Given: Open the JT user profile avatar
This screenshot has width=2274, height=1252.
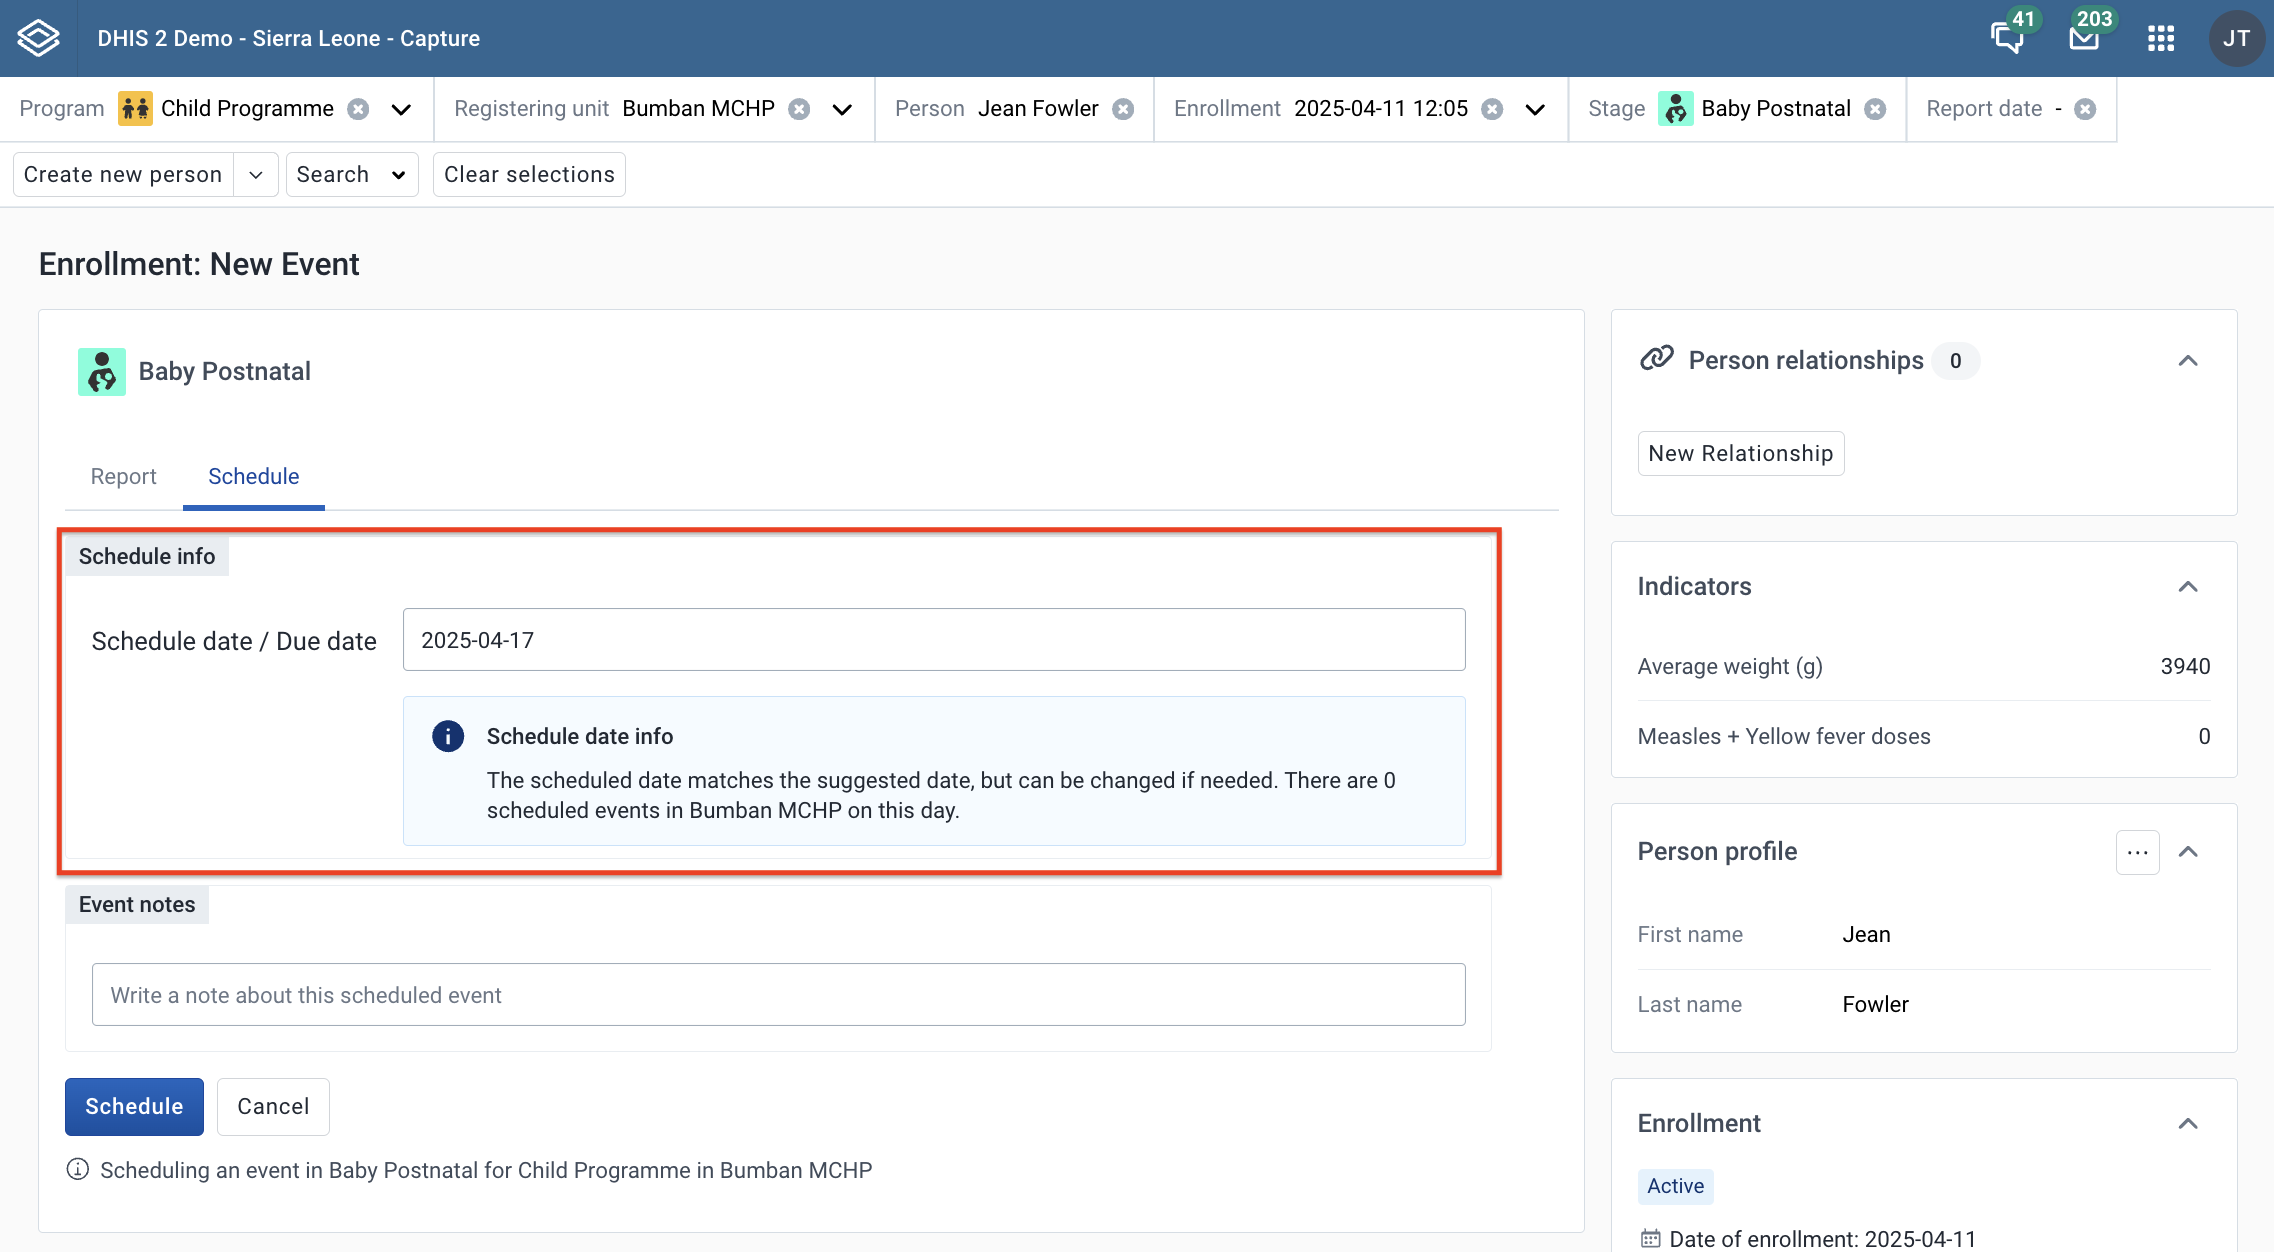Looking at the screenshot, I should pyautogui.click(x=2236, y=38).
